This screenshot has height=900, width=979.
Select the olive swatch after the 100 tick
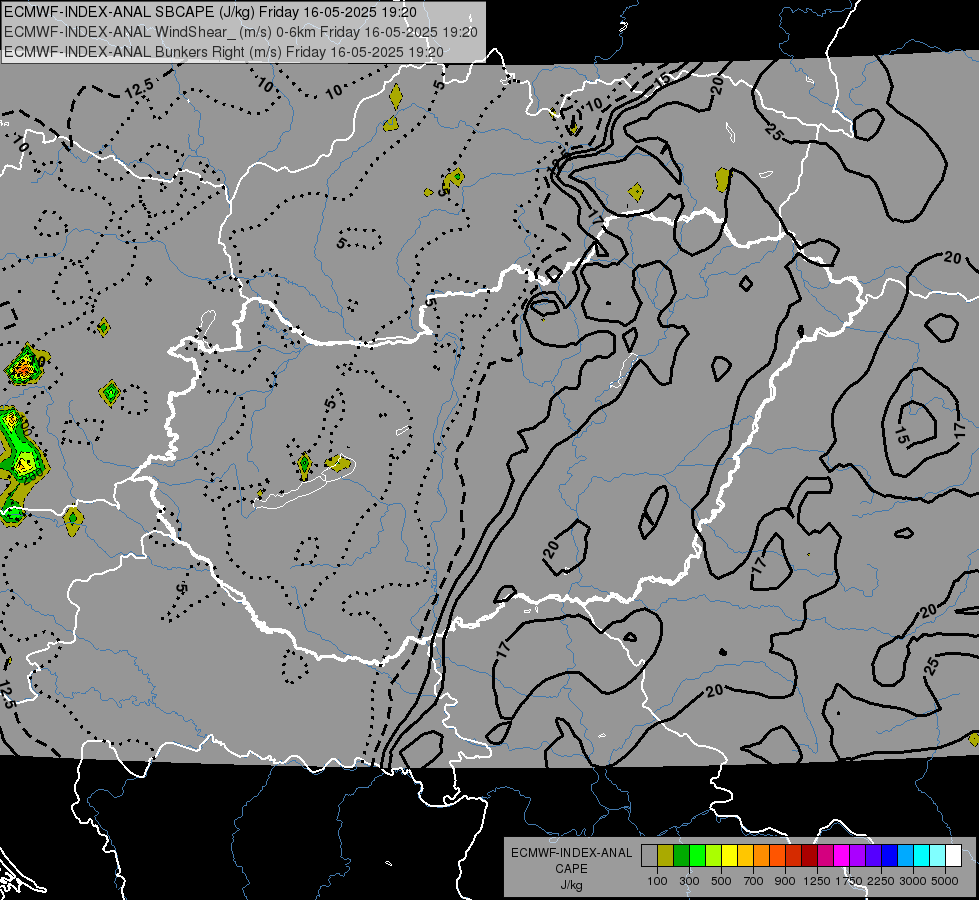666,856
